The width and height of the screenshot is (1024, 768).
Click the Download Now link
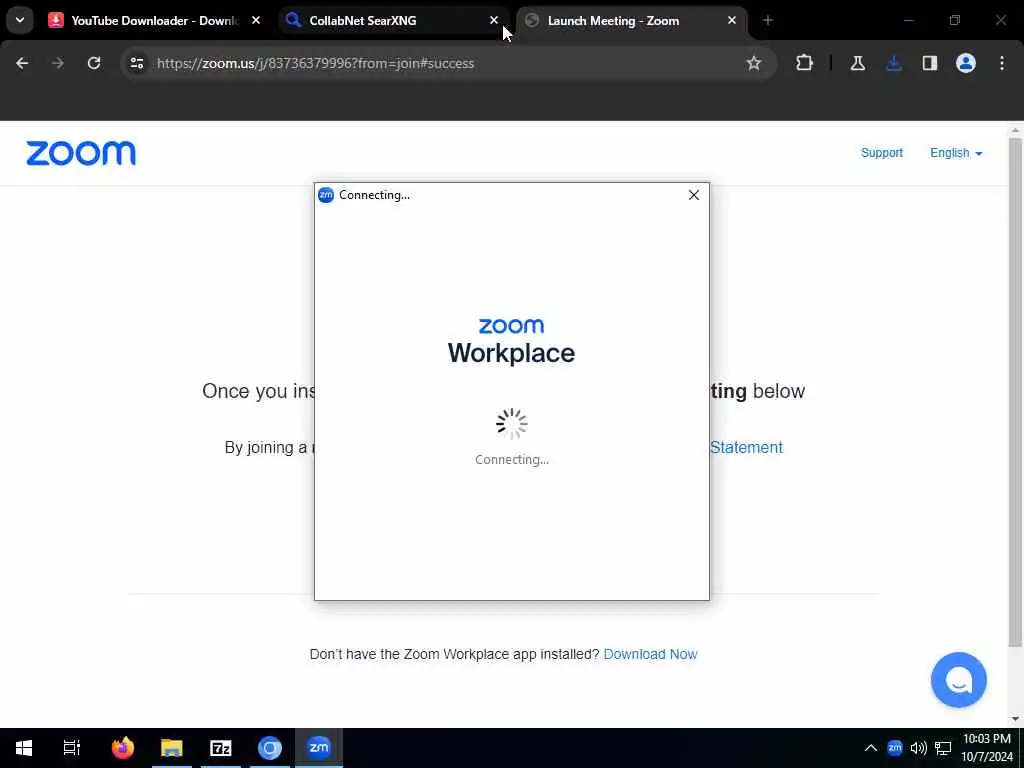[650, 654]
